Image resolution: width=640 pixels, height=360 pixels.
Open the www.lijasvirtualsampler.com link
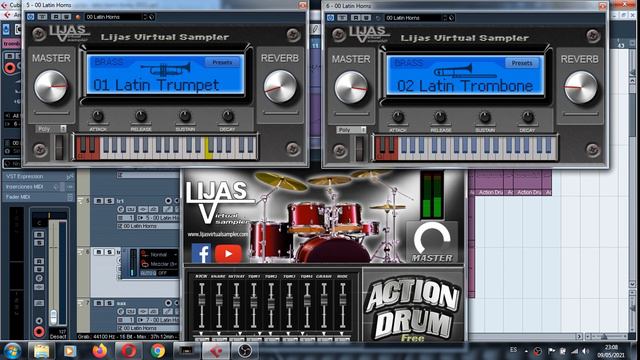[x=218, y=234]
